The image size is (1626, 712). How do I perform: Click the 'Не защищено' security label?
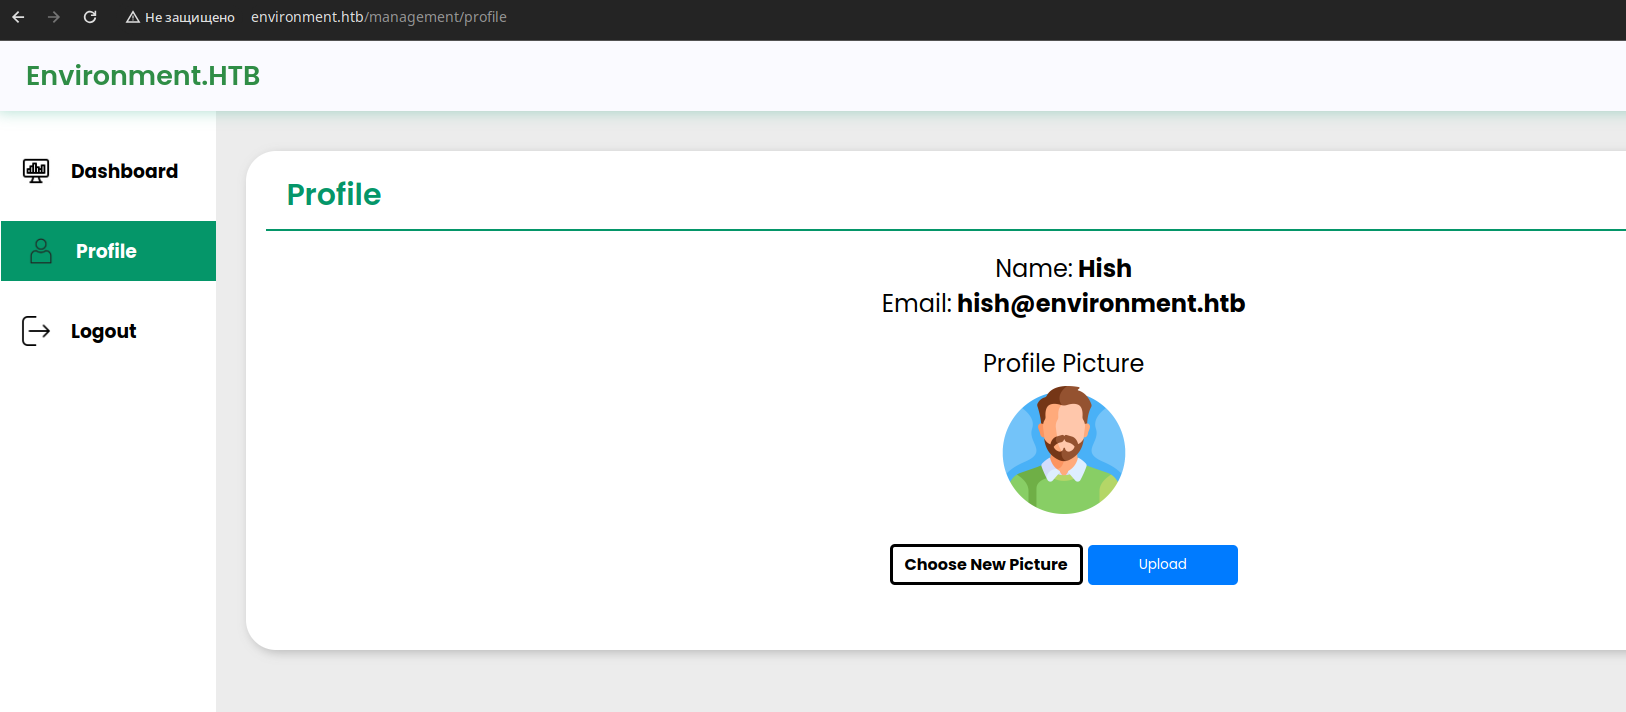(190, 17)
